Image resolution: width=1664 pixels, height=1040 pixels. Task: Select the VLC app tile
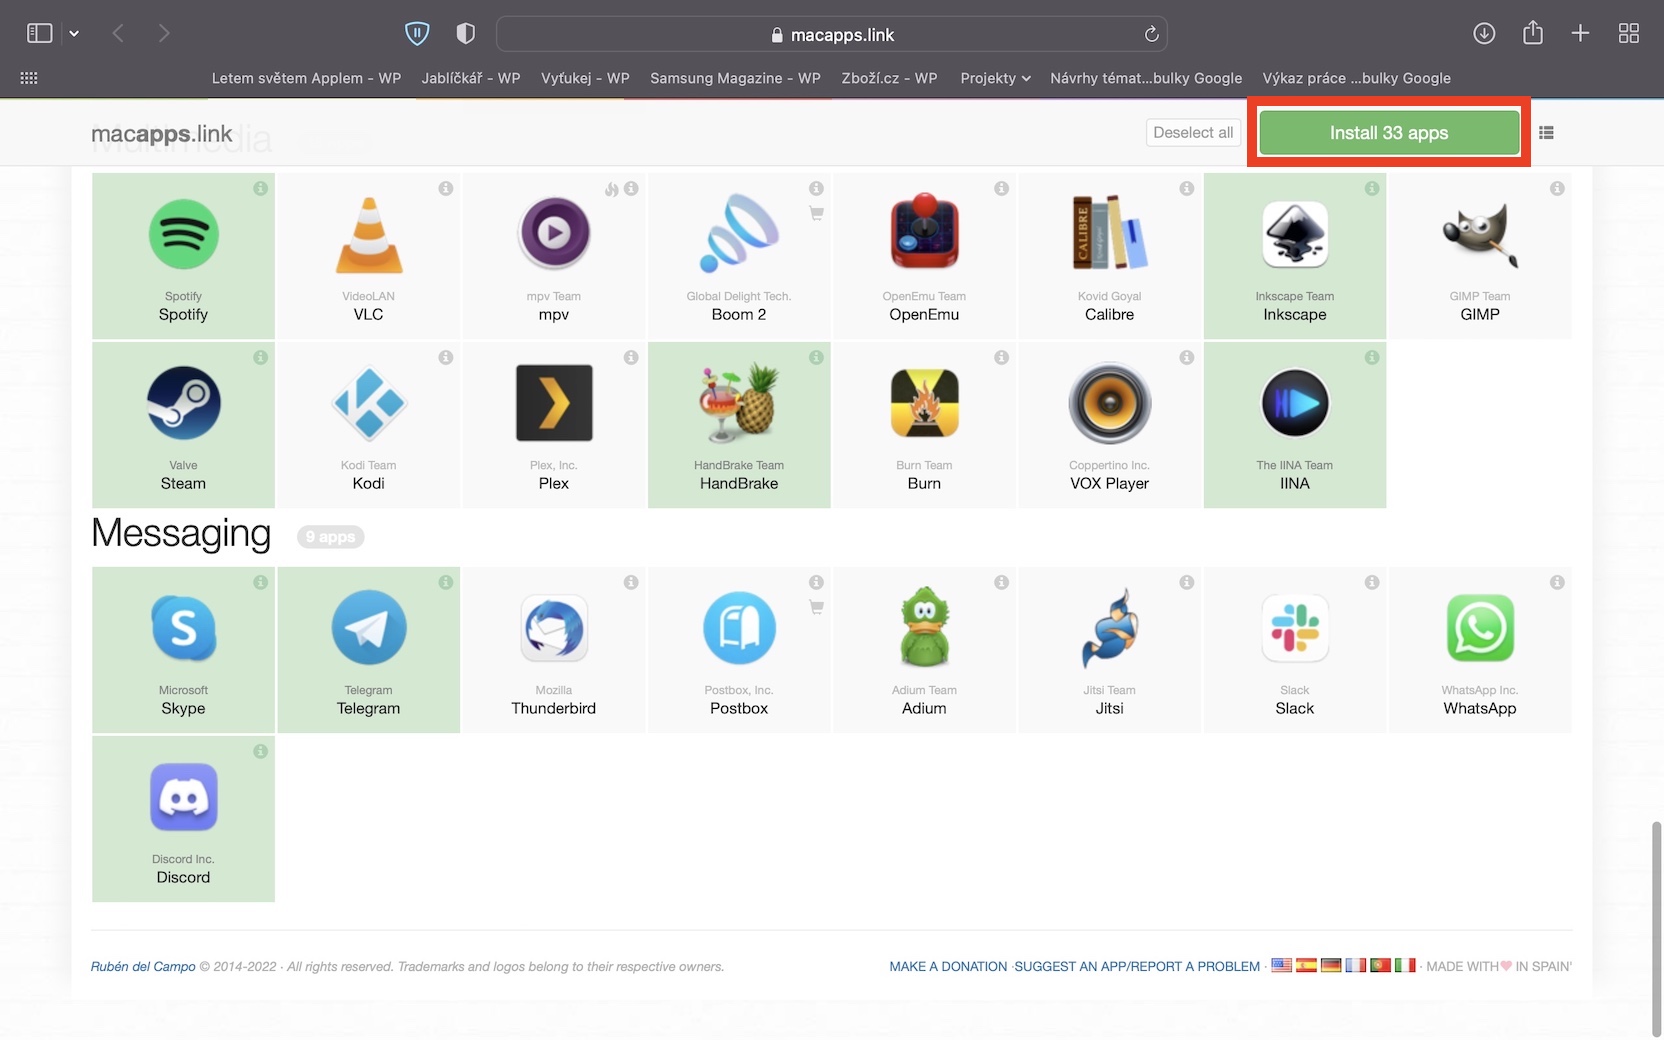368,256
